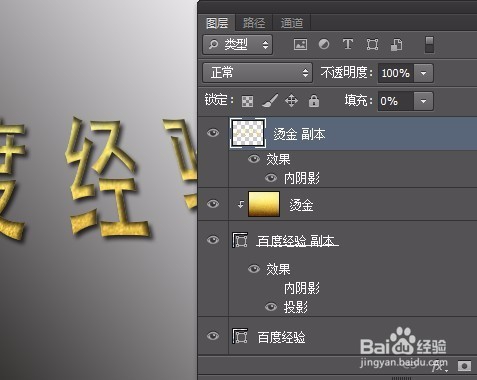The width and height of the screenshot is (477, 380).
Task: Open the opacity slider arrow
Action: [x=423, y=73]
